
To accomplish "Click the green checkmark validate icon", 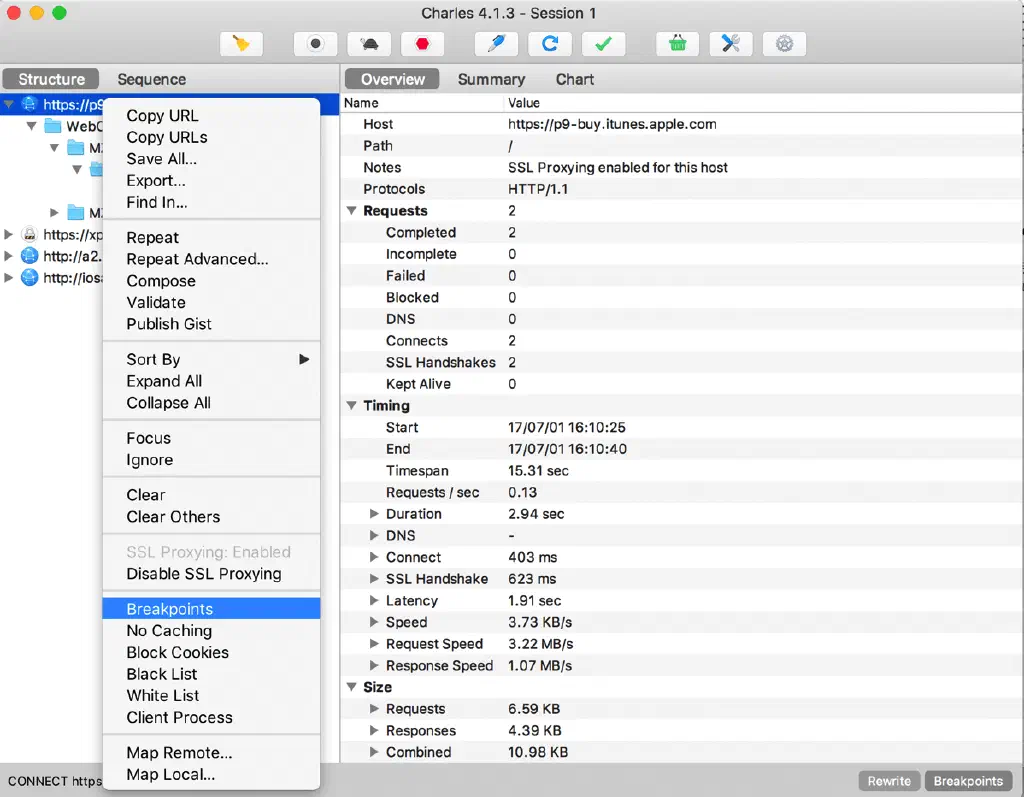I will (603, 44).
